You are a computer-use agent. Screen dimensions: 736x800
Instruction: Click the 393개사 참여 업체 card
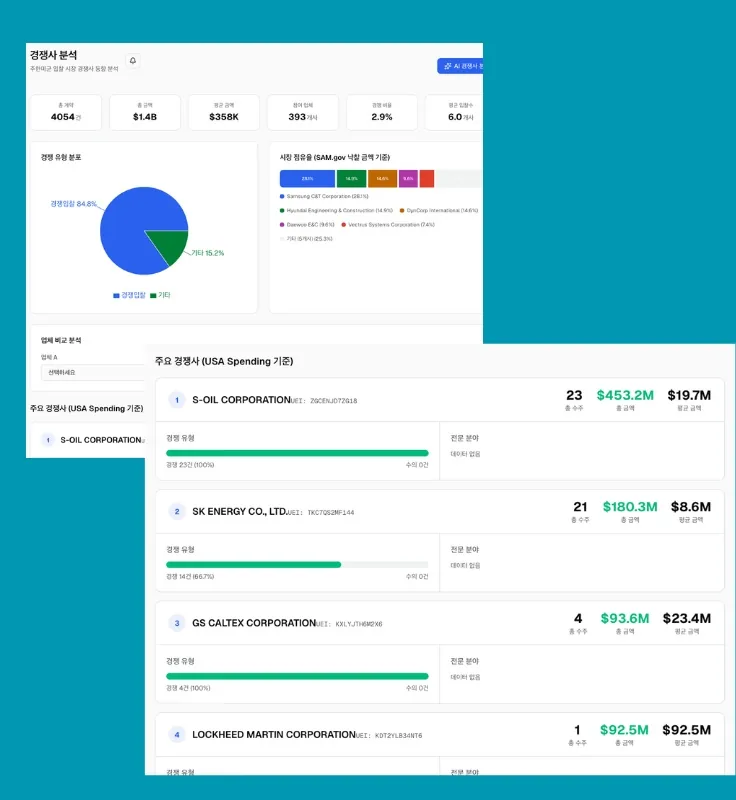pyautogui.click(x=303, y=112)
